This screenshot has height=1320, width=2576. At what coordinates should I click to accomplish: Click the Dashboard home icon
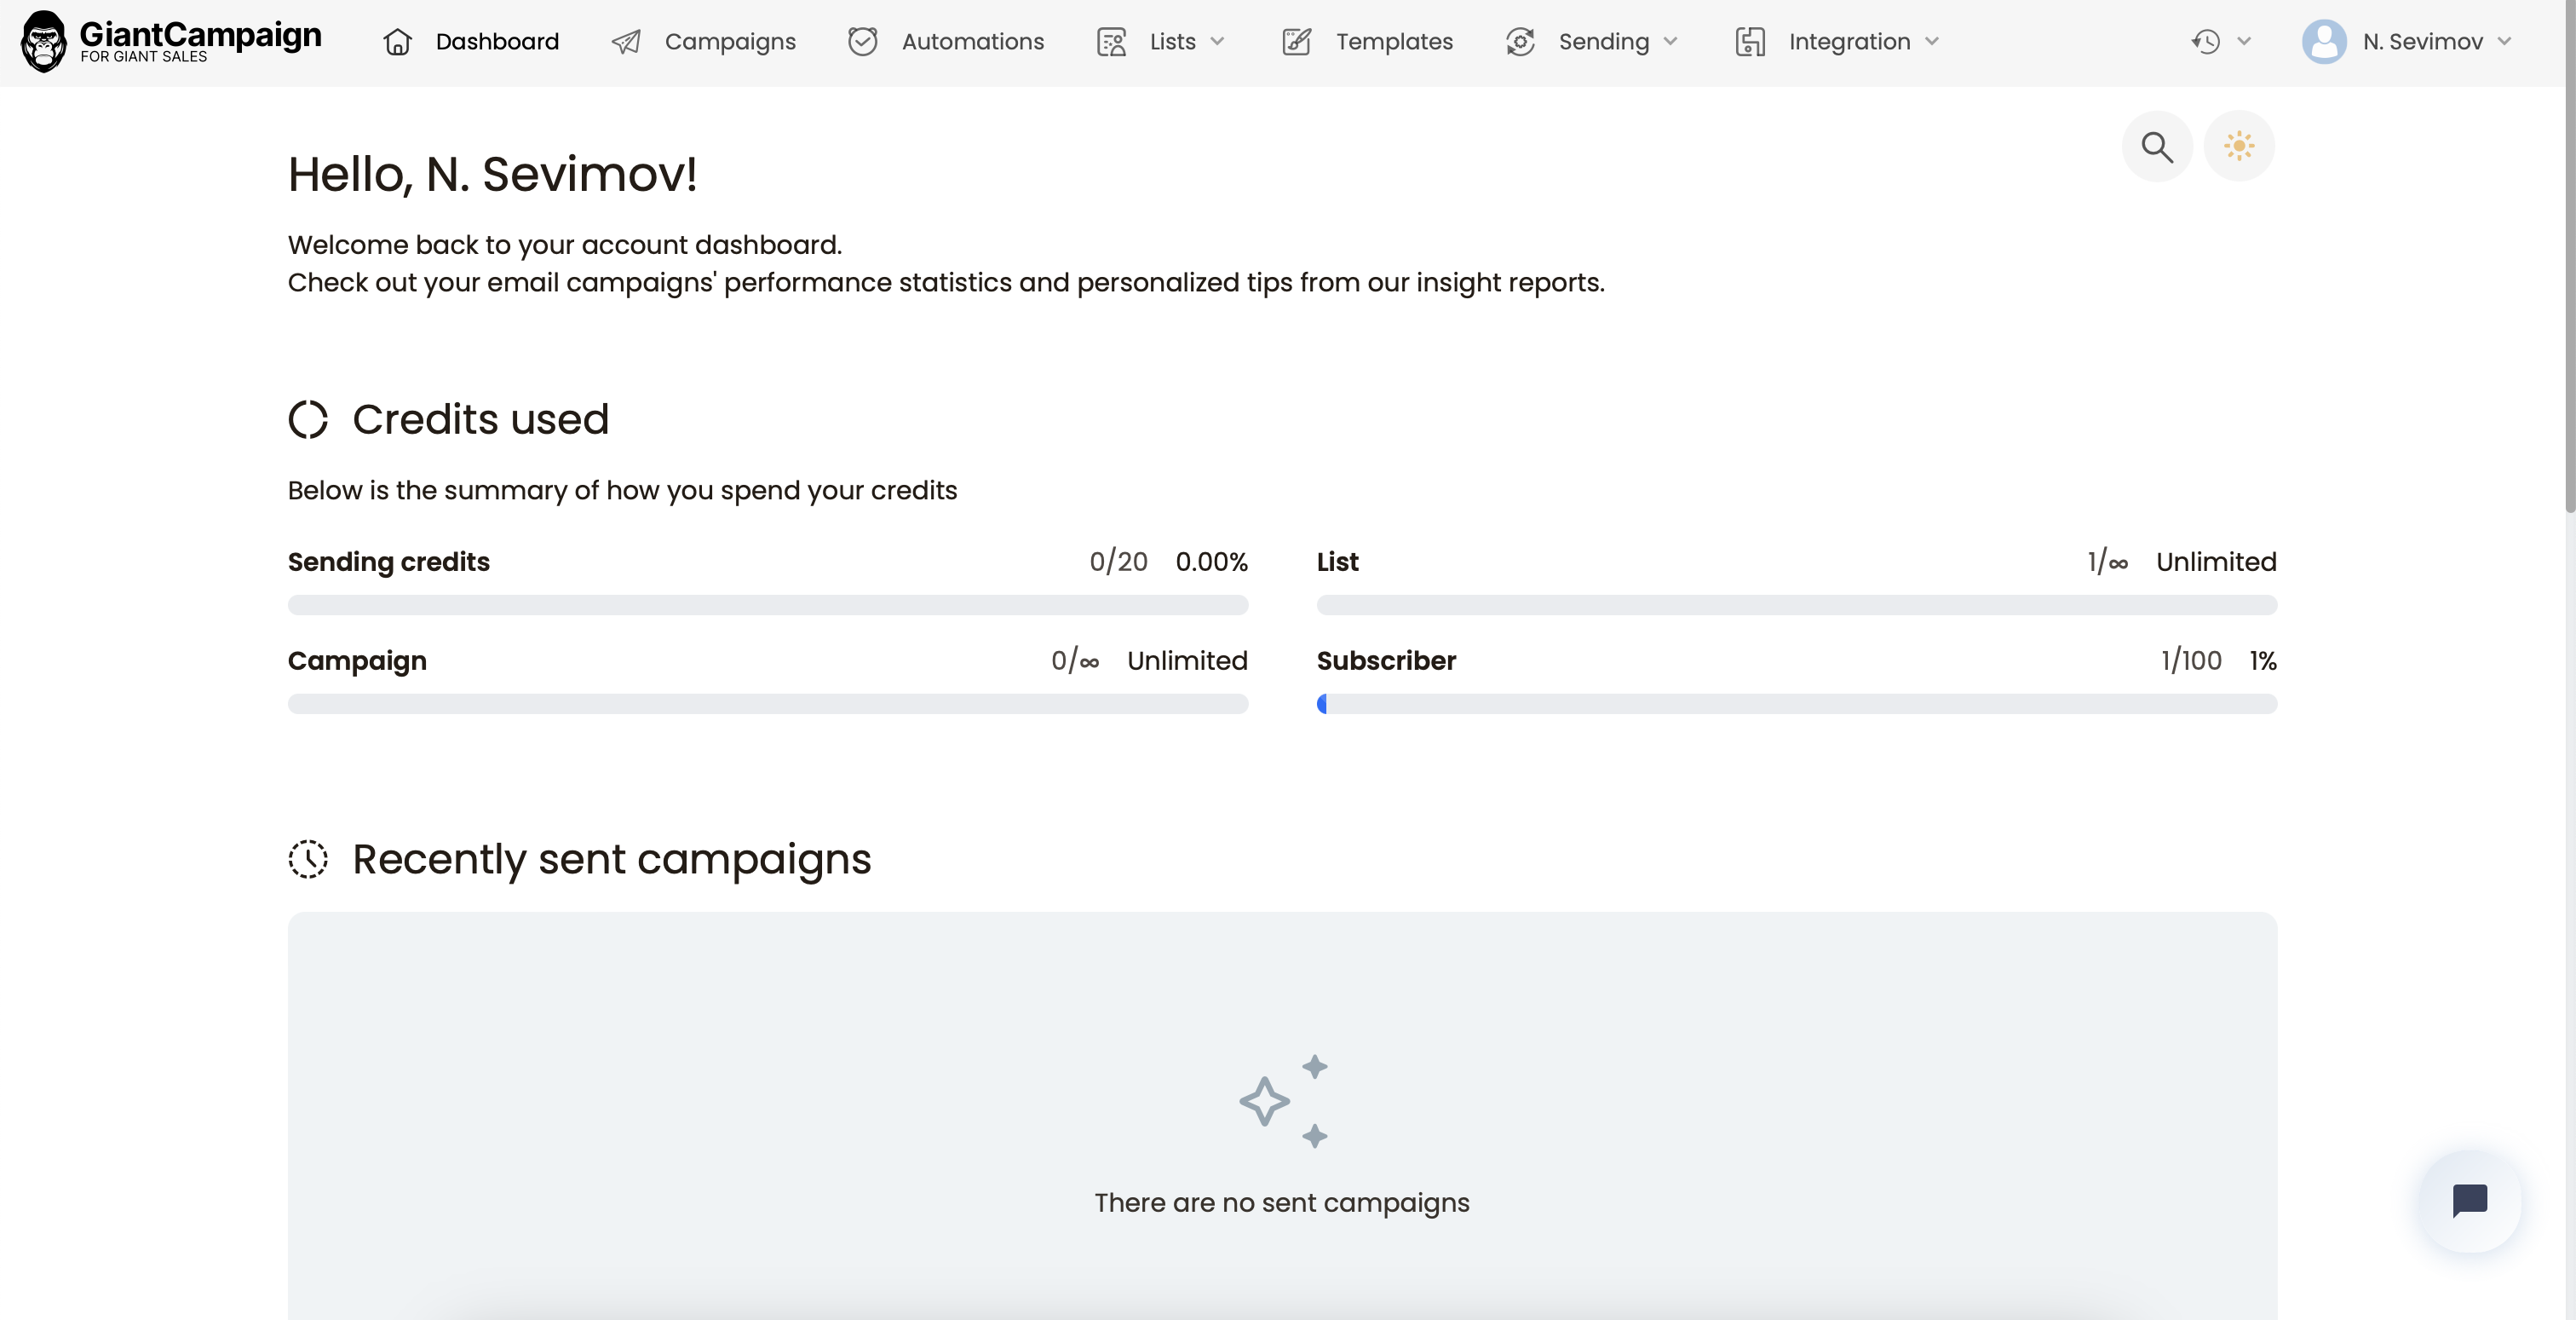point(398,42)
